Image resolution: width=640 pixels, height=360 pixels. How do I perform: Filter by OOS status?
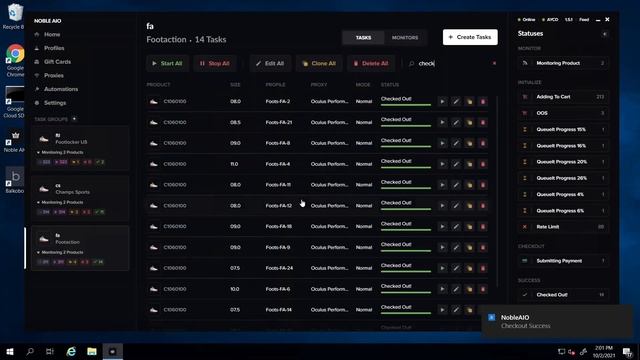tap(564, 113)
